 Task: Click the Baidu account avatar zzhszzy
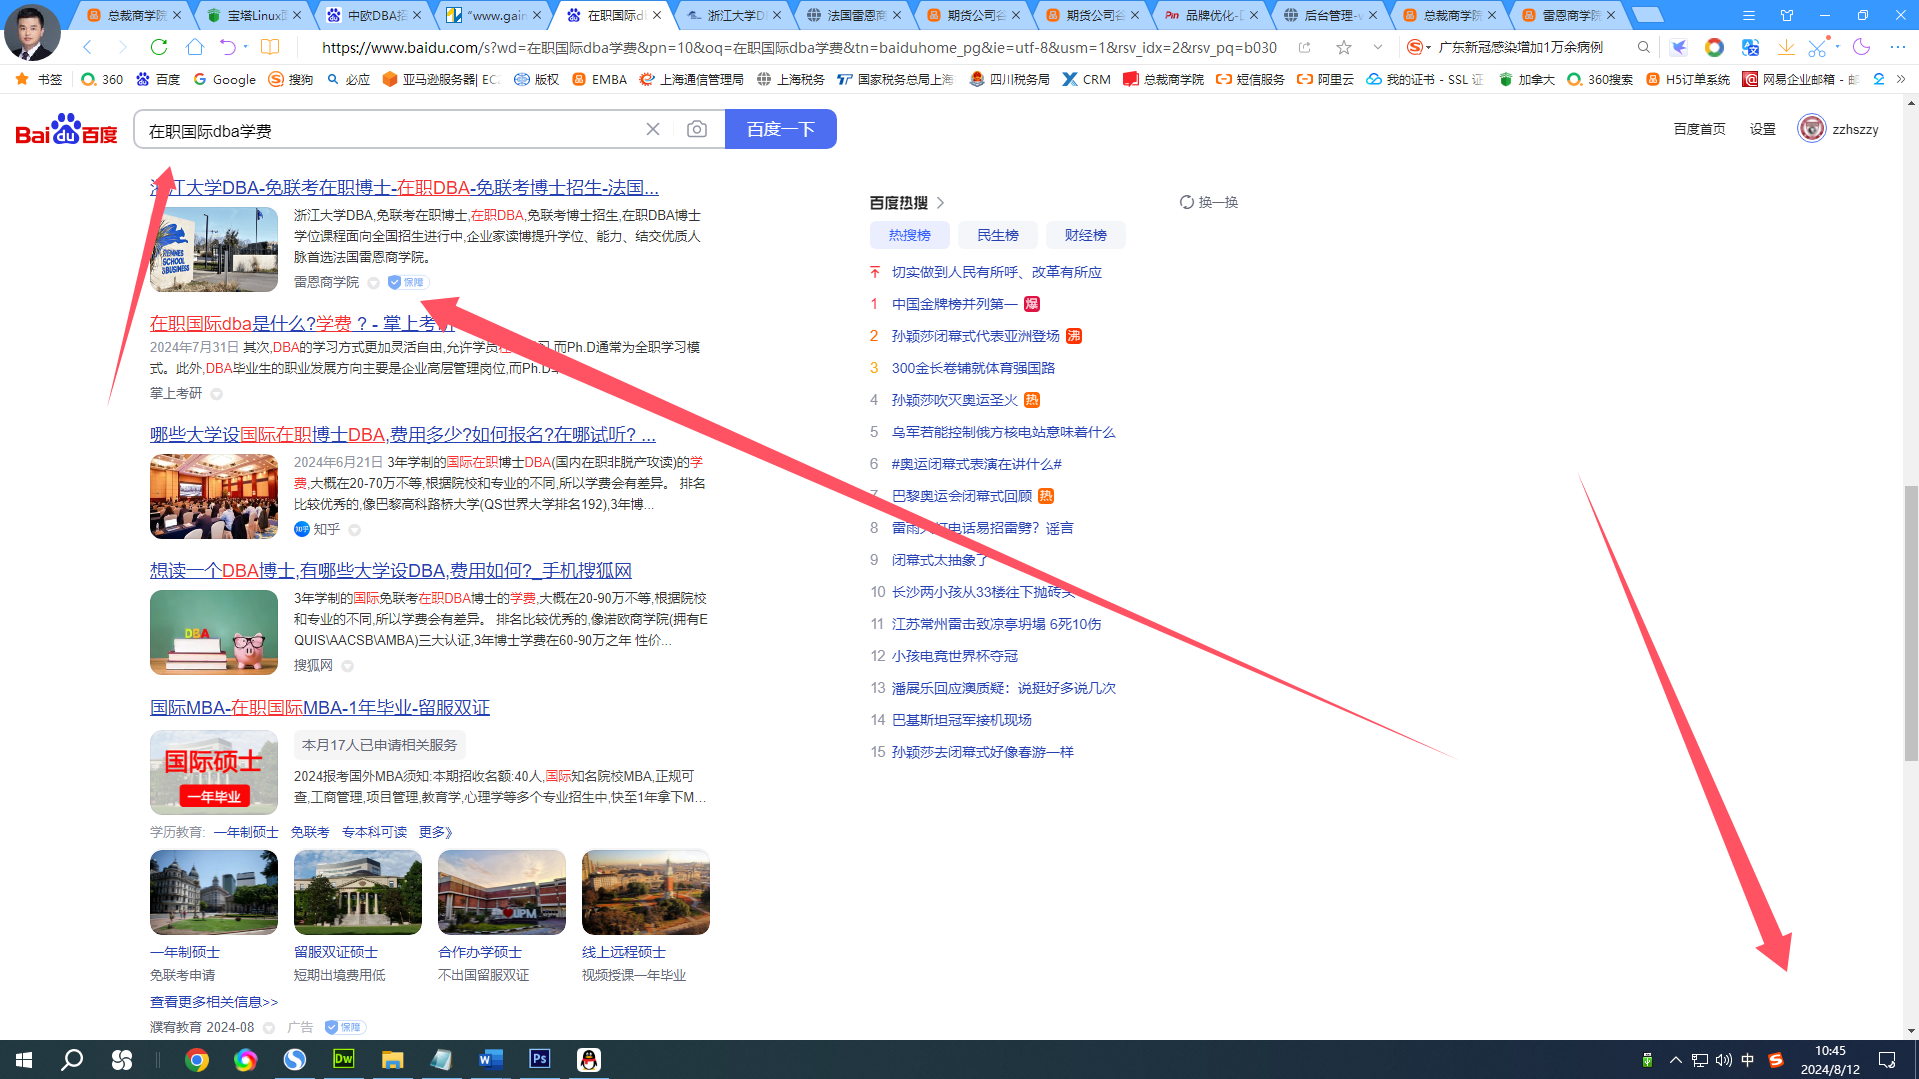pyautogui.click(x=1812, y=128)
